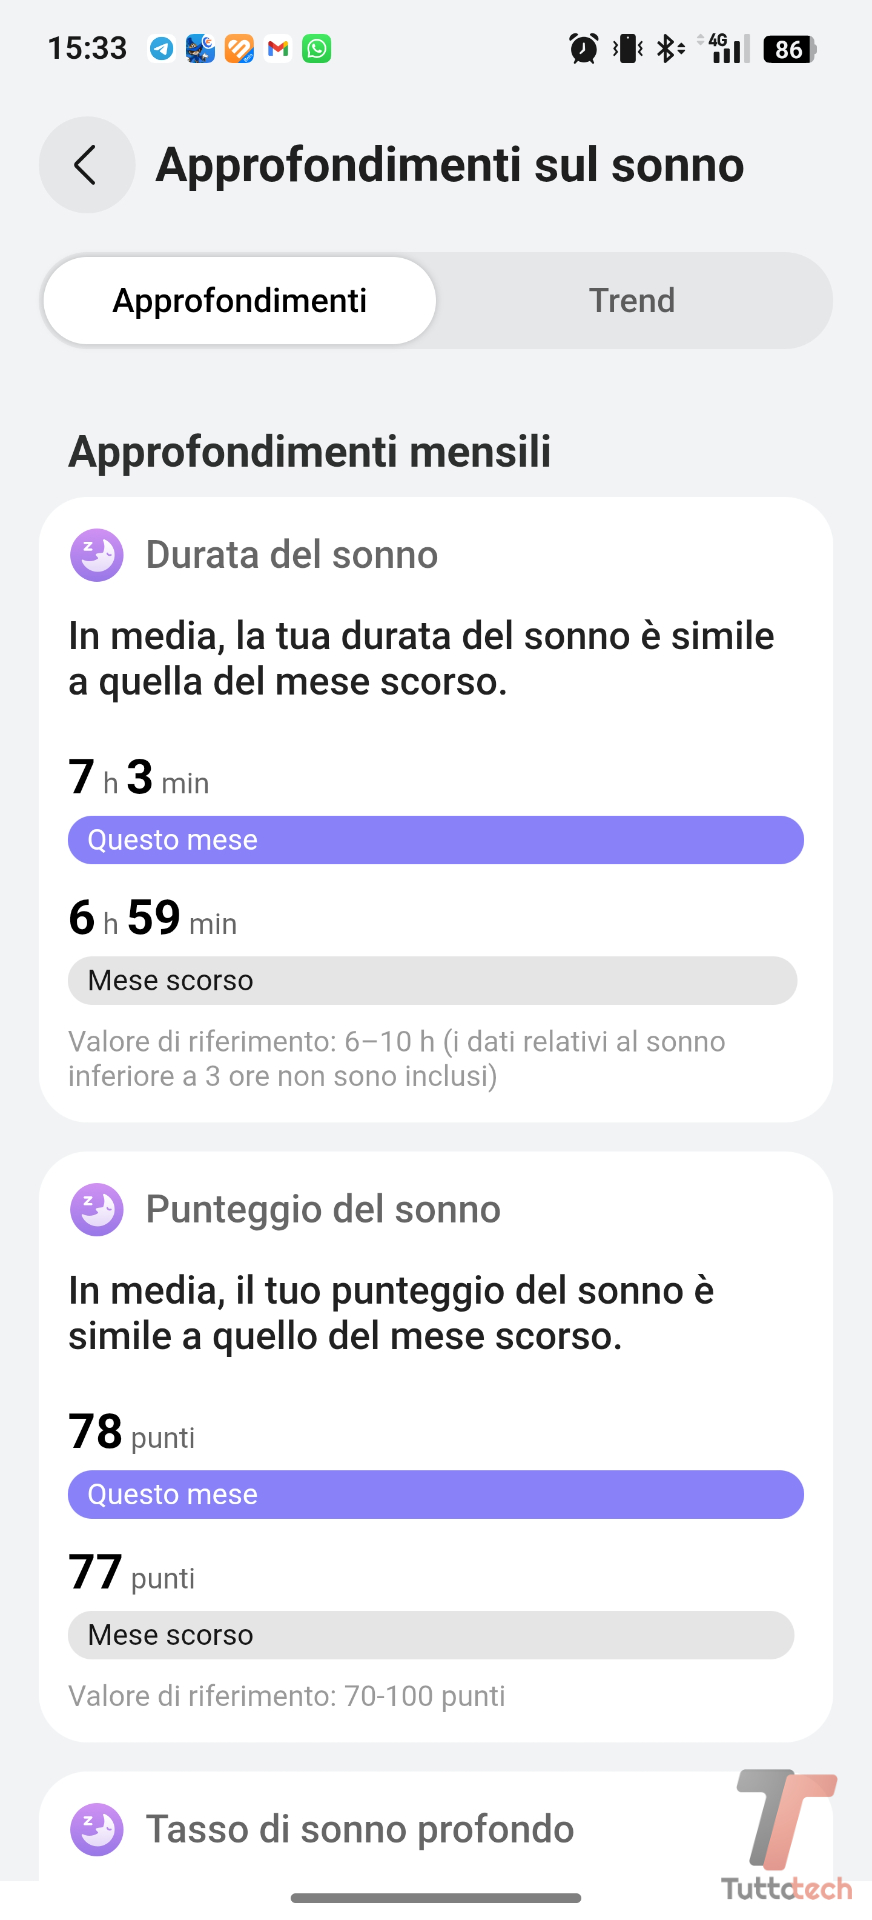Image resolution: width=872 pixels, height=1920 pixels.
Task: Tap the Questo mese sleep duration bar
Action: [436, 840]
